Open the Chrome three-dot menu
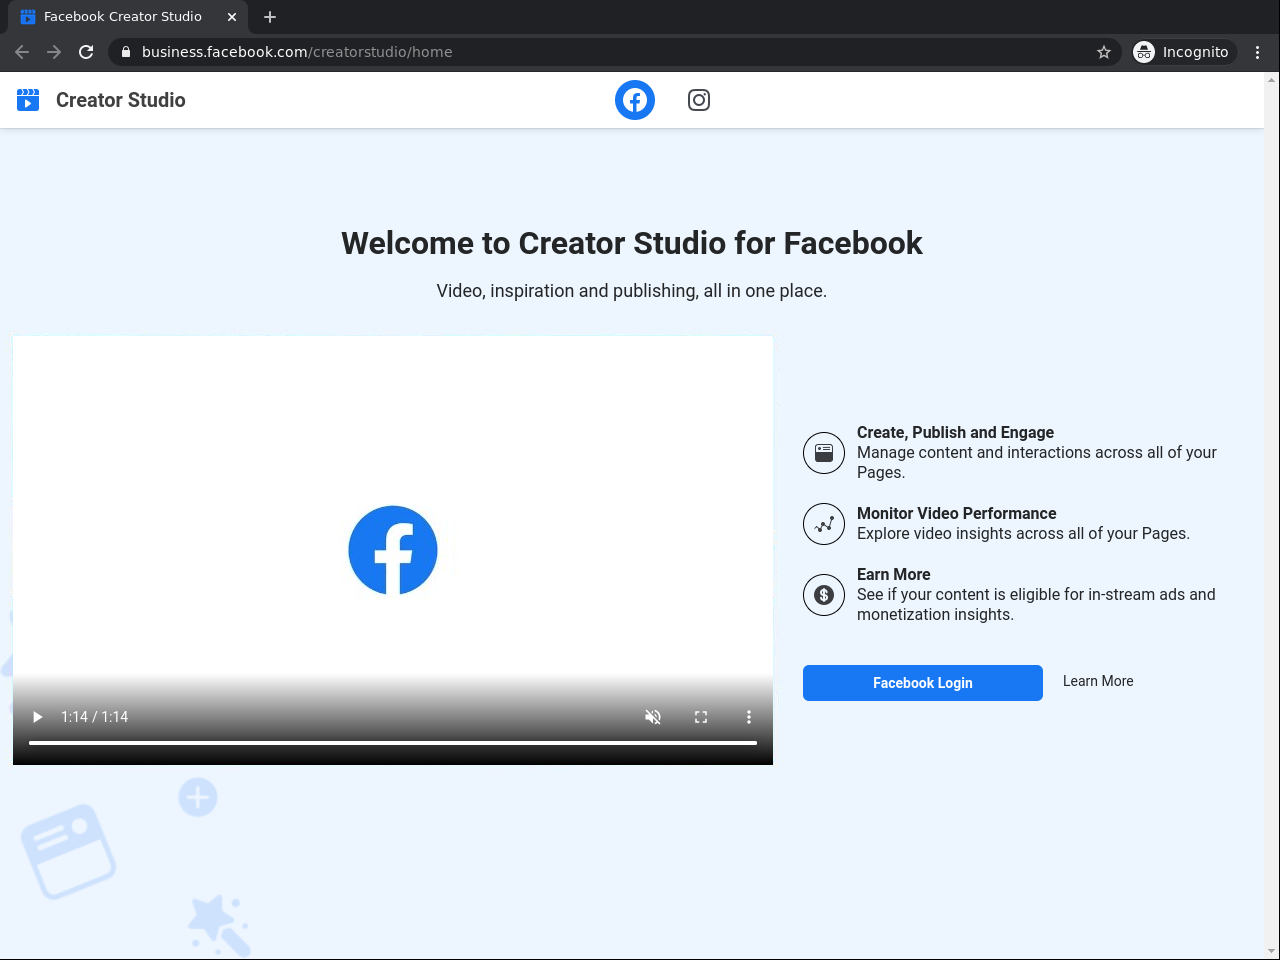Screen dimensions: 1280x960 pos(1258,52)
